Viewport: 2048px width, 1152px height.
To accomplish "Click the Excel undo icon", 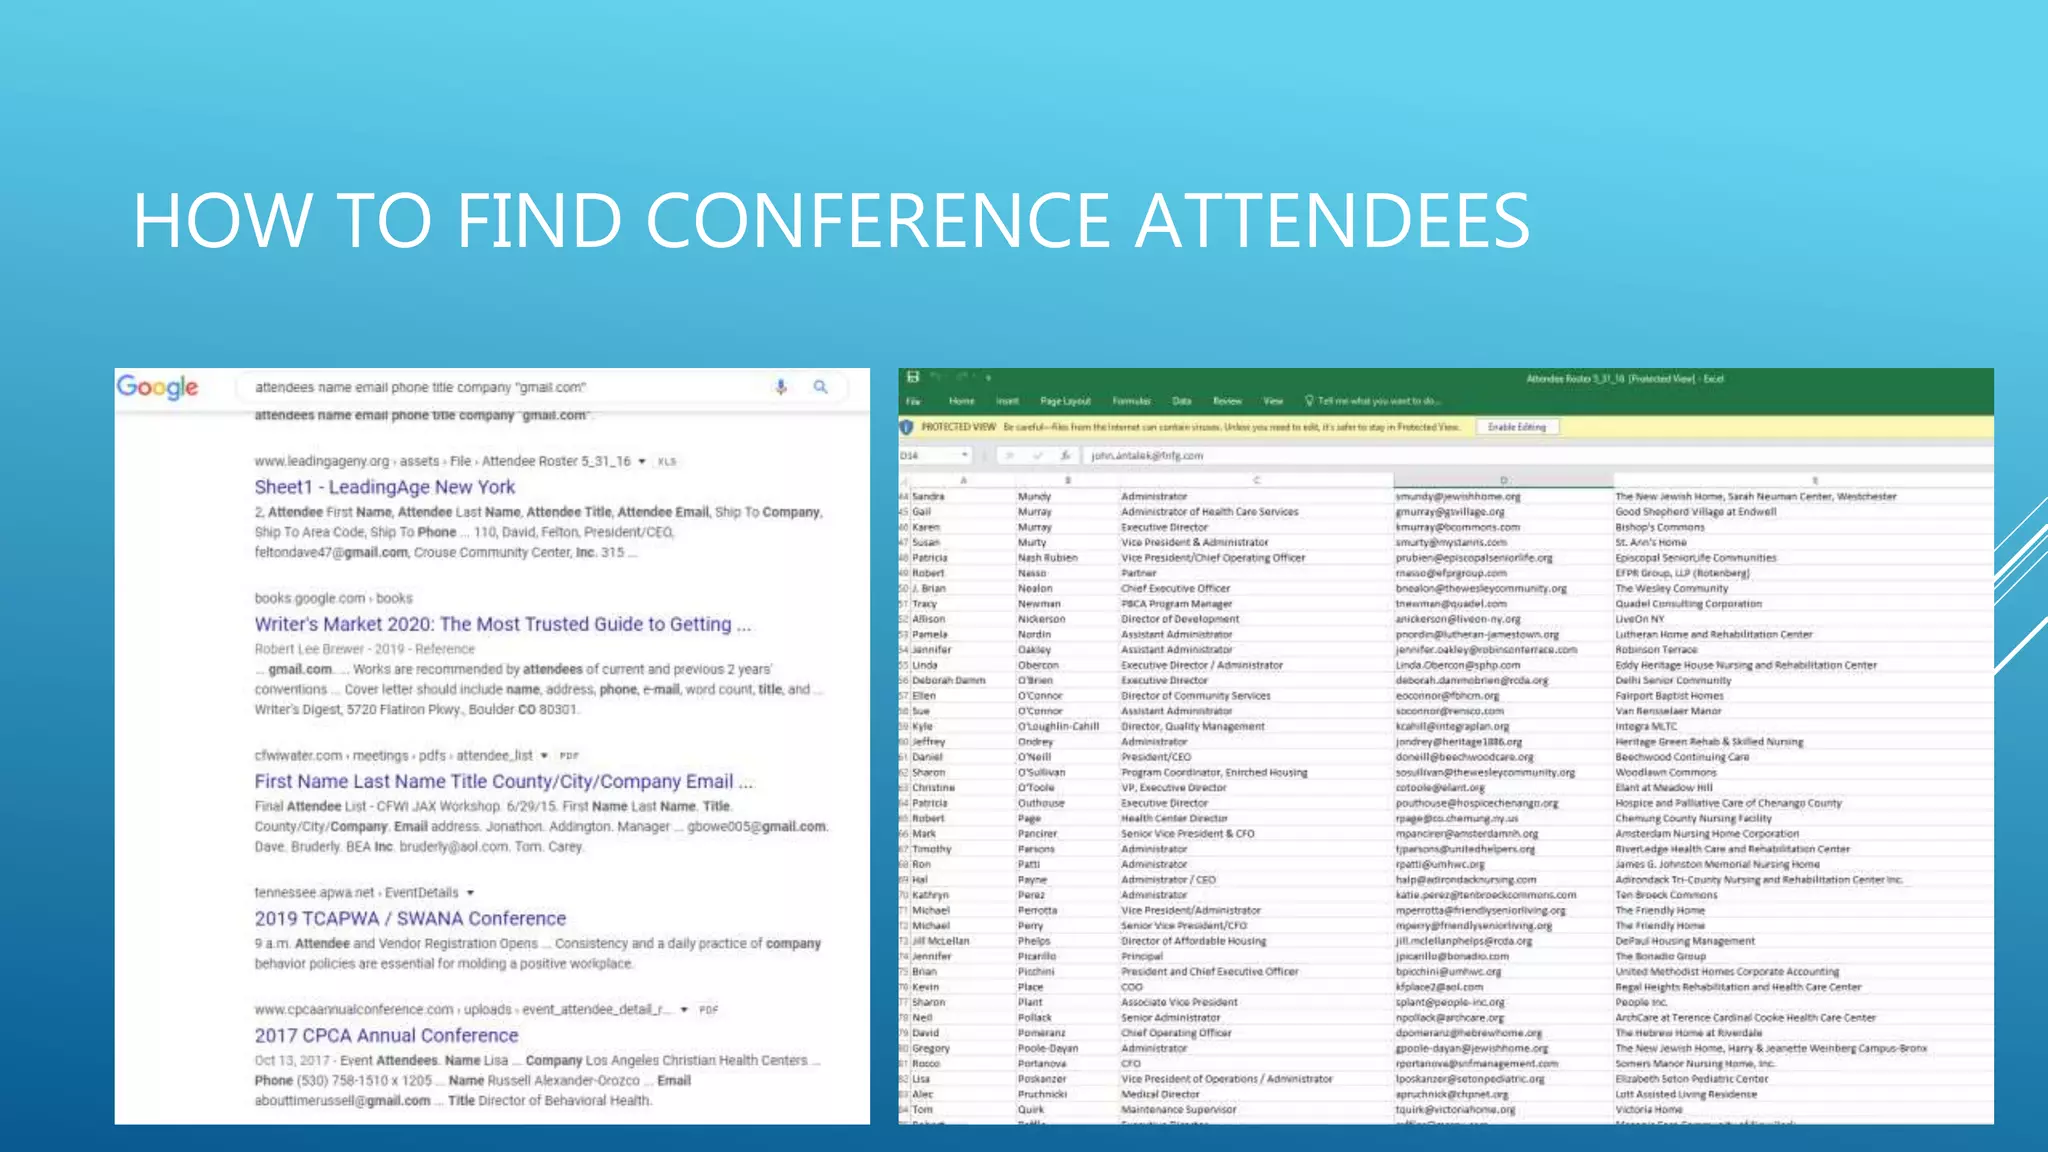I will tap(937, 377).
